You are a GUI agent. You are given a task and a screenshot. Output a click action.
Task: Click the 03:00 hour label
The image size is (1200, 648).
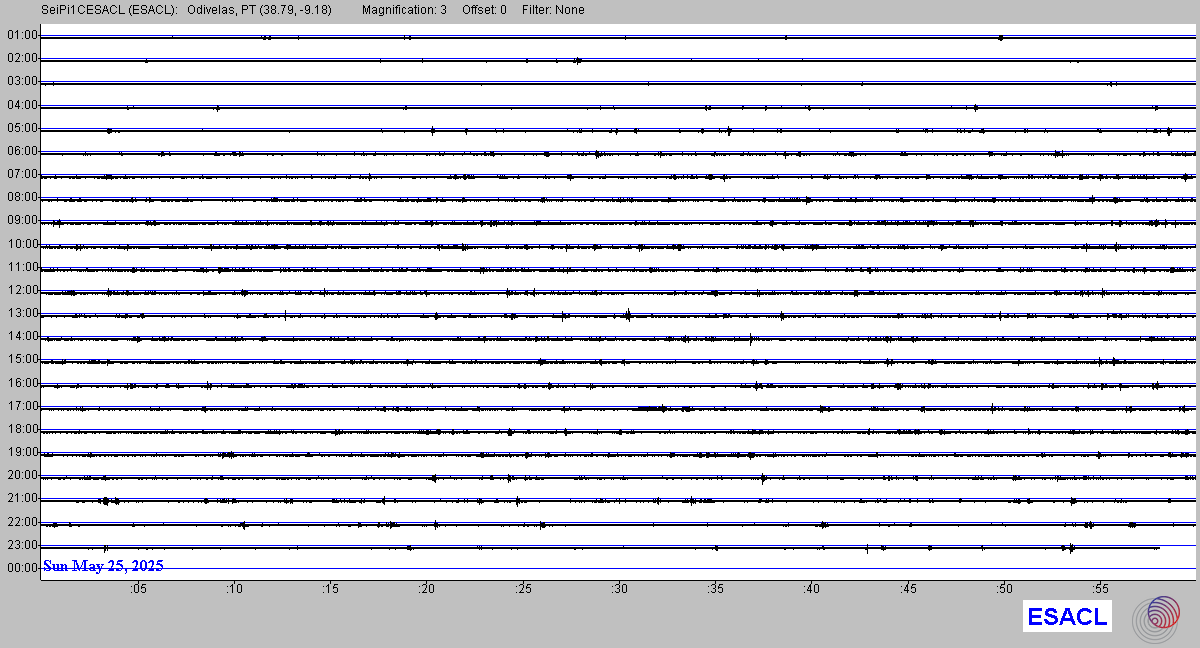click(x=22, y=81)
